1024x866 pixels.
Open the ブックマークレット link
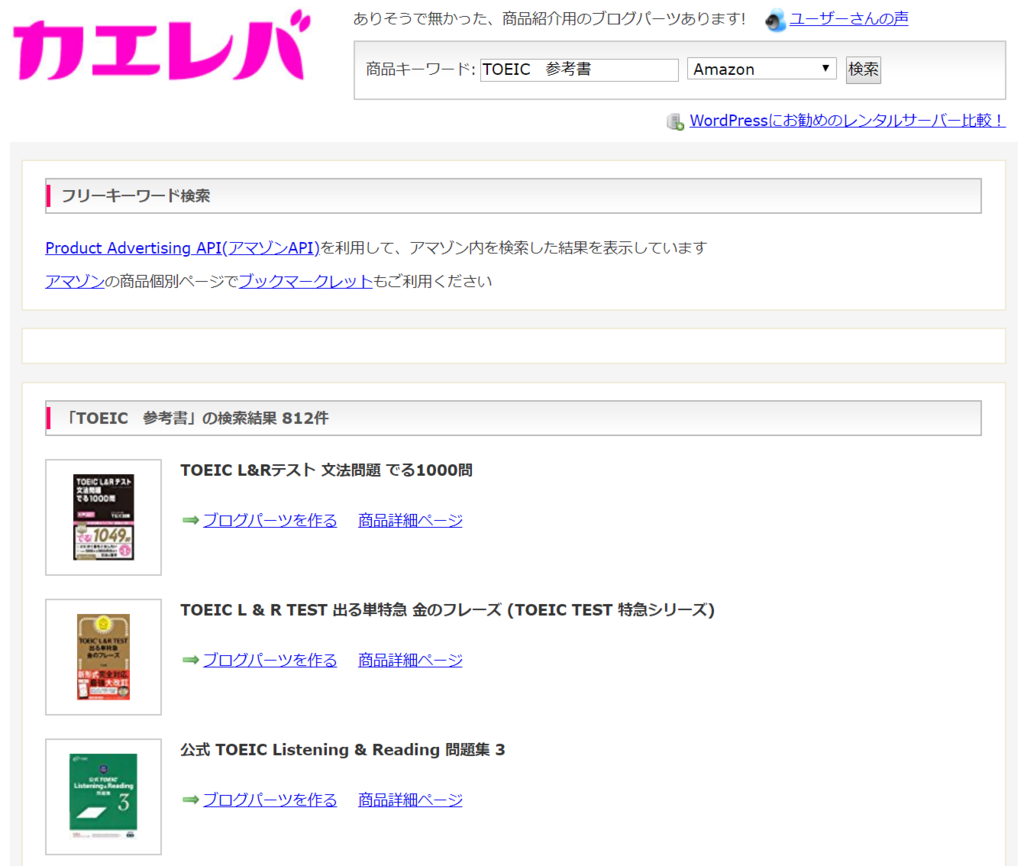306,281
